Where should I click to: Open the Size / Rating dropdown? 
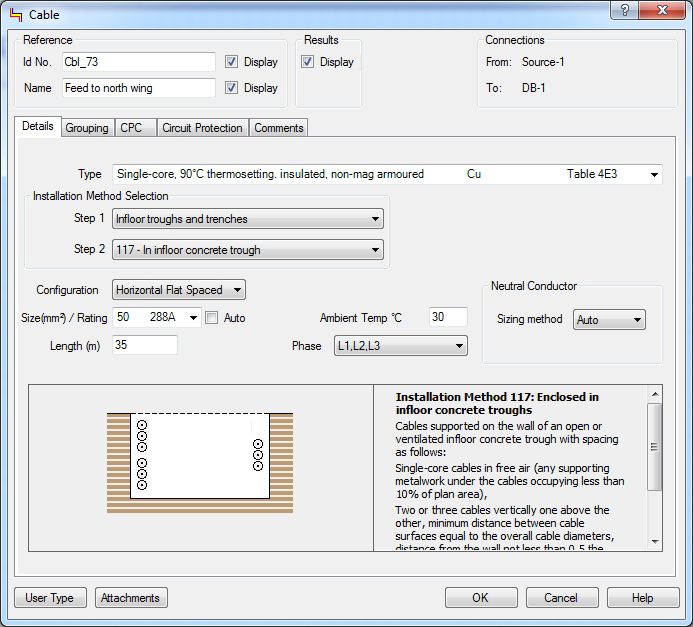click(157, 317)
